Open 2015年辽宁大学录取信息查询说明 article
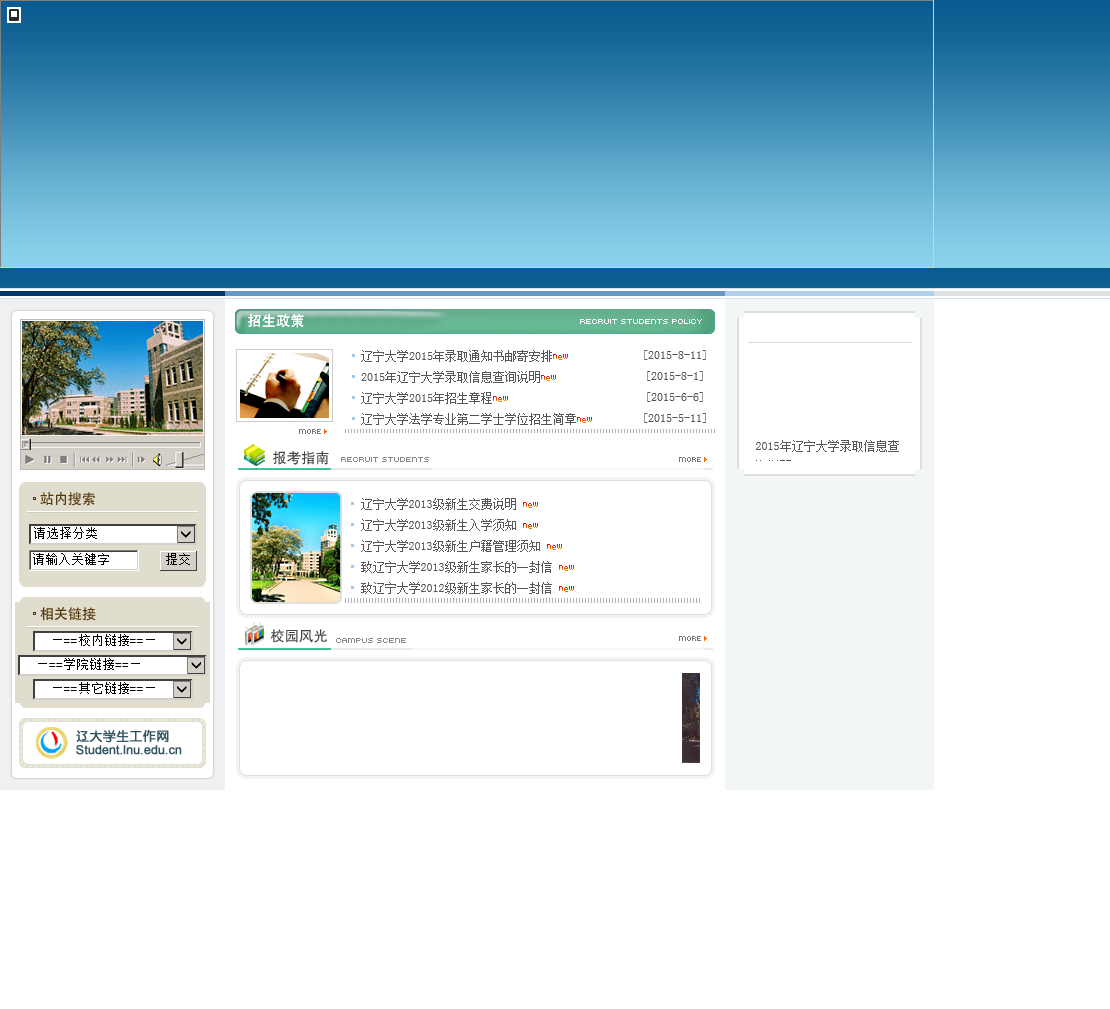This screenshot has width=1110, height=1009. [450, 377]
